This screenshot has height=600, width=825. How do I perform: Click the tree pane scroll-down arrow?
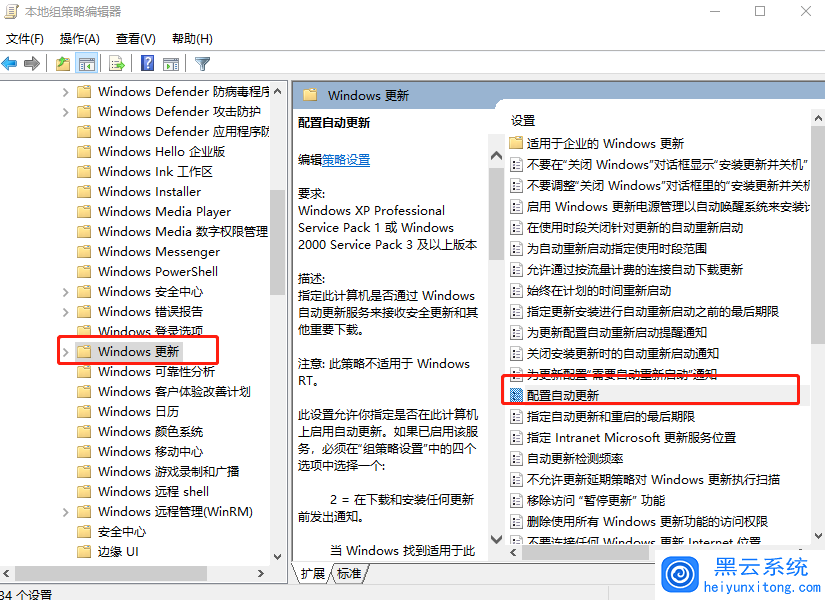[x=278, y=557]
